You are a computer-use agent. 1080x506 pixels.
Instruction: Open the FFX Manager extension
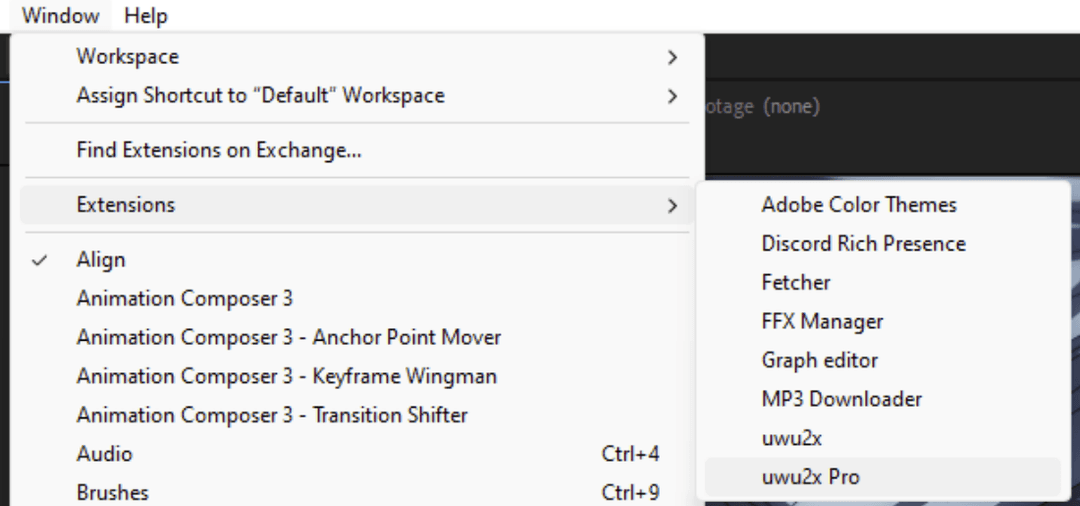click(x=822, y=322)
